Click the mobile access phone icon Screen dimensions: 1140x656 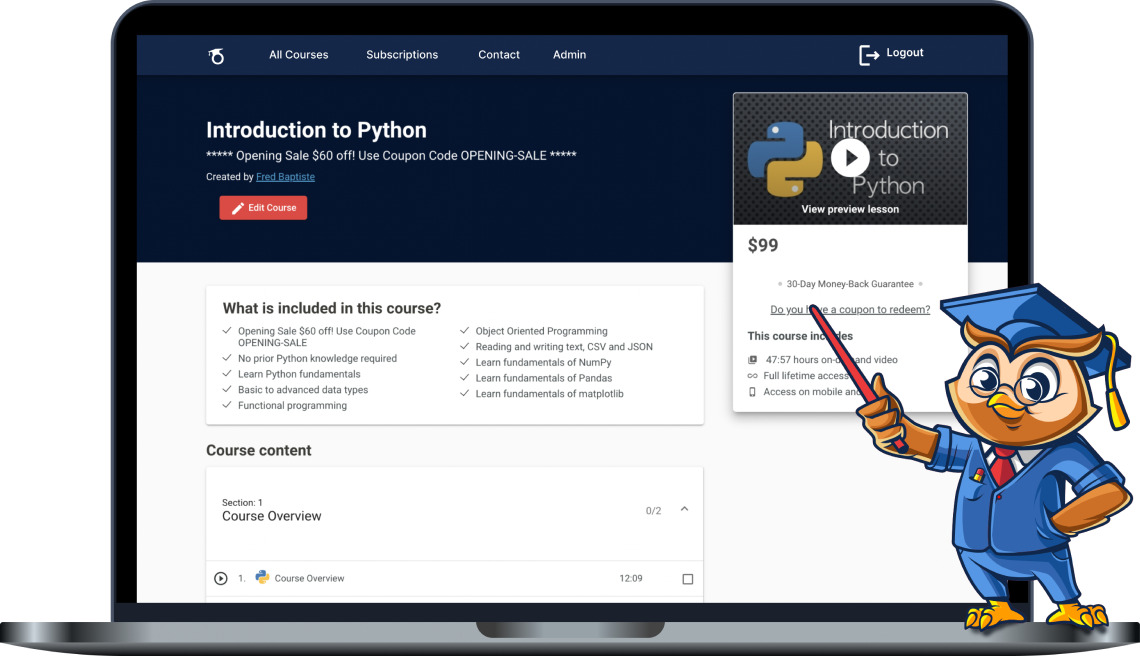coord(752,392)
